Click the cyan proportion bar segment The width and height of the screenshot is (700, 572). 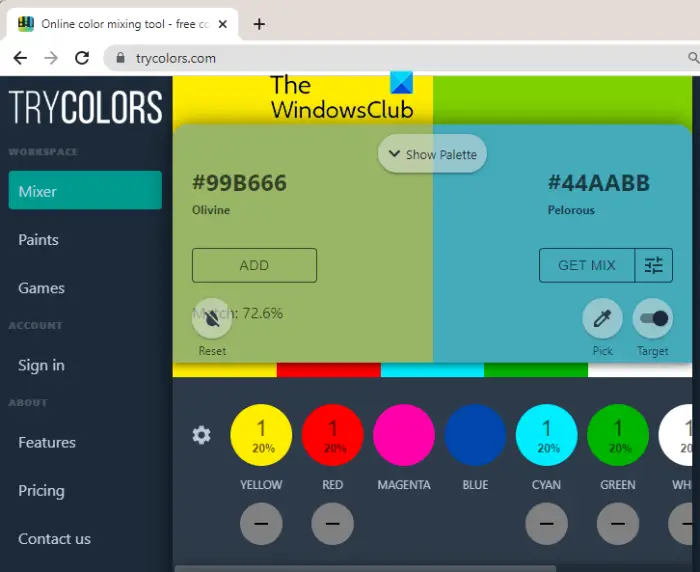[432, 370]
